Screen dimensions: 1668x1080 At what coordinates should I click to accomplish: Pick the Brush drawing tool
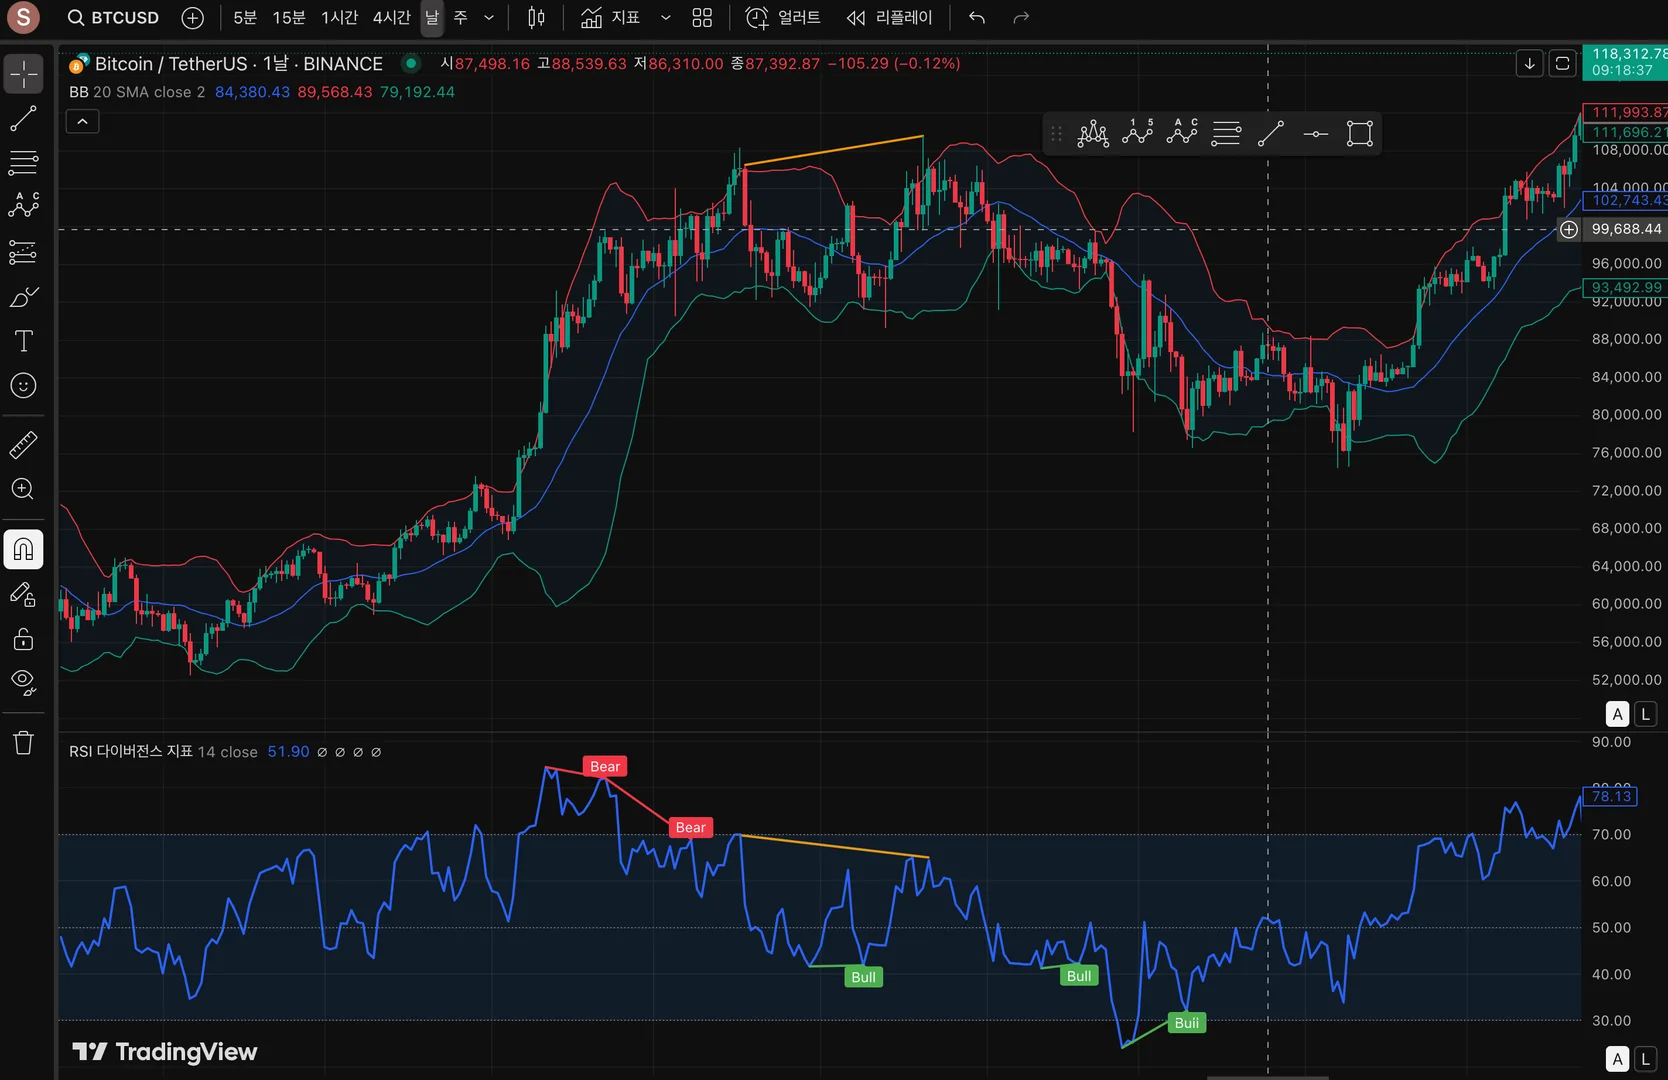click(x=23, y=297)
